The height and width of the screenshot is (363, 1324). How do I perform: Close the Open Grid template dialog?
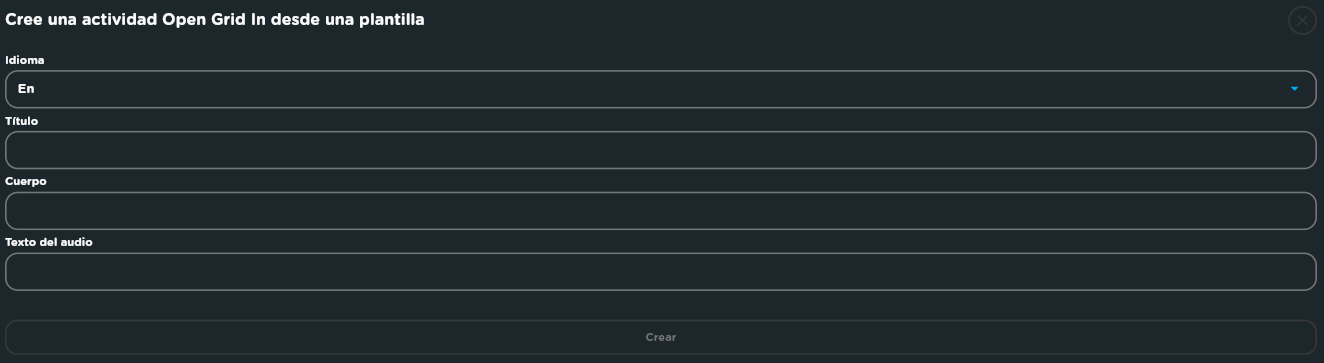[x=1302, y=20]
